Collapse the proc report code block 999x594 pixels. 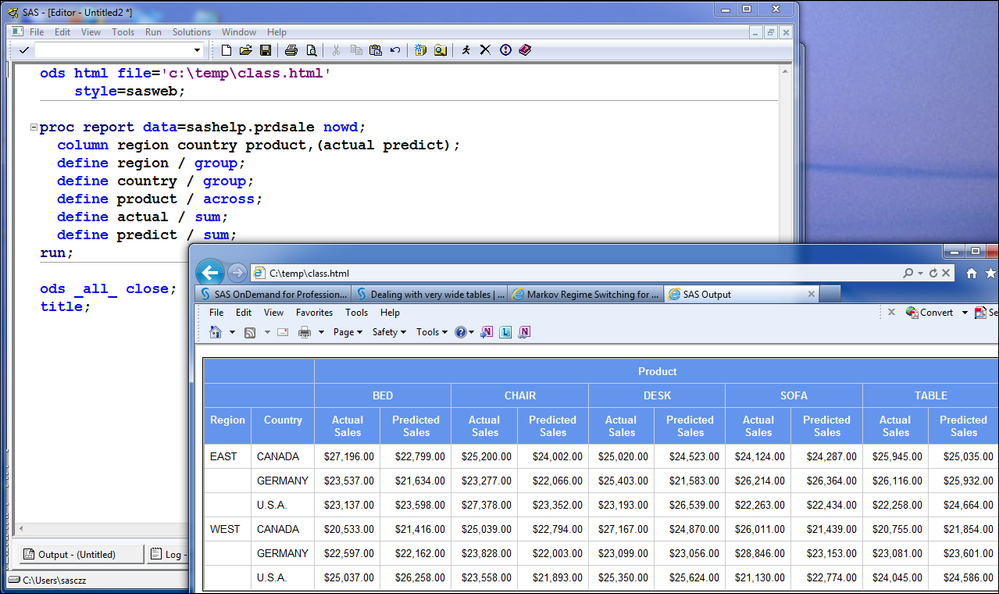pyautogui.click(x=33, y=128)
